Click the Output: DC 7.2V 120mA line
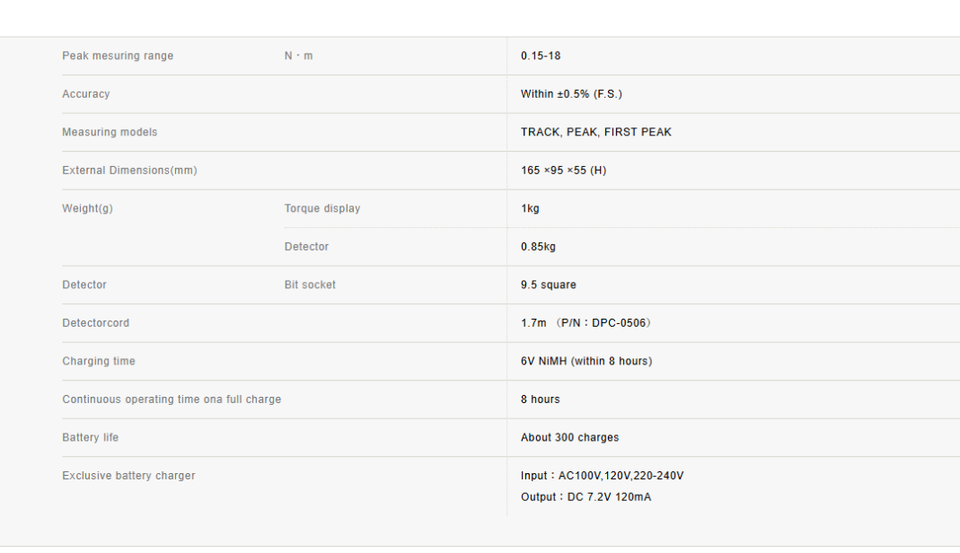Image resolution: width=960 pixels, height=553 pixels. 586,497
